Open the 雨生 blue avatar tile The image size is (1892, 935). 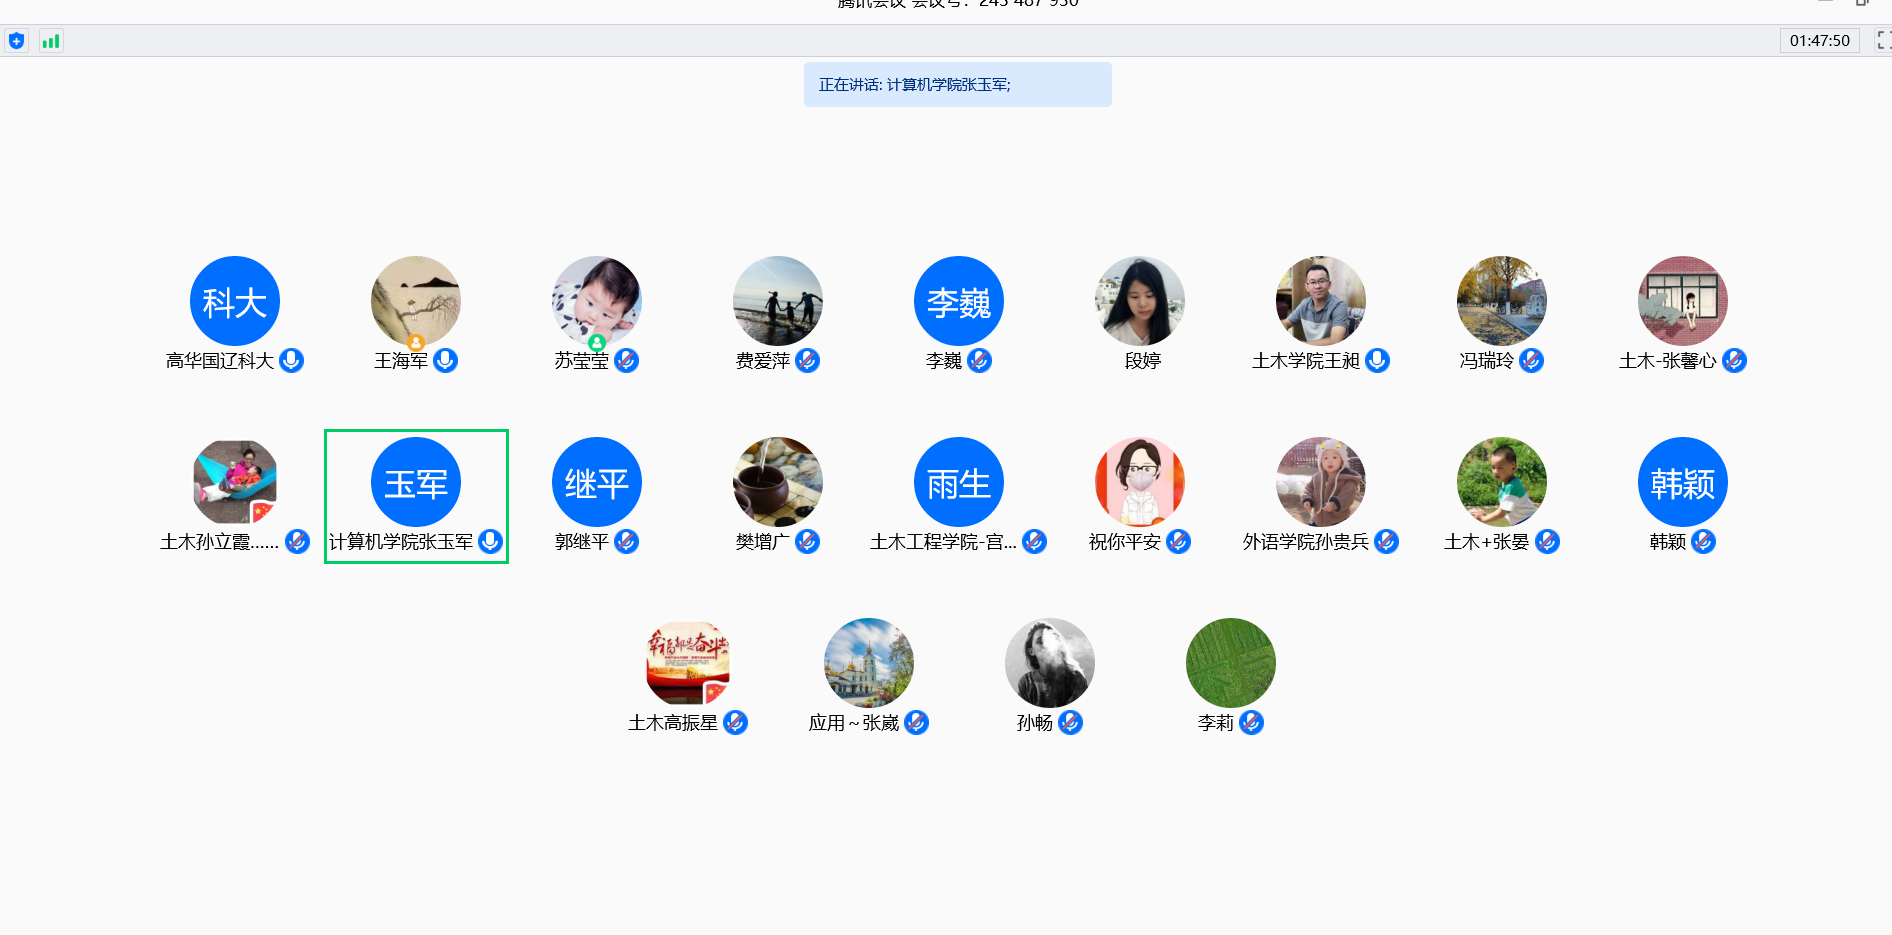(959, 482)
